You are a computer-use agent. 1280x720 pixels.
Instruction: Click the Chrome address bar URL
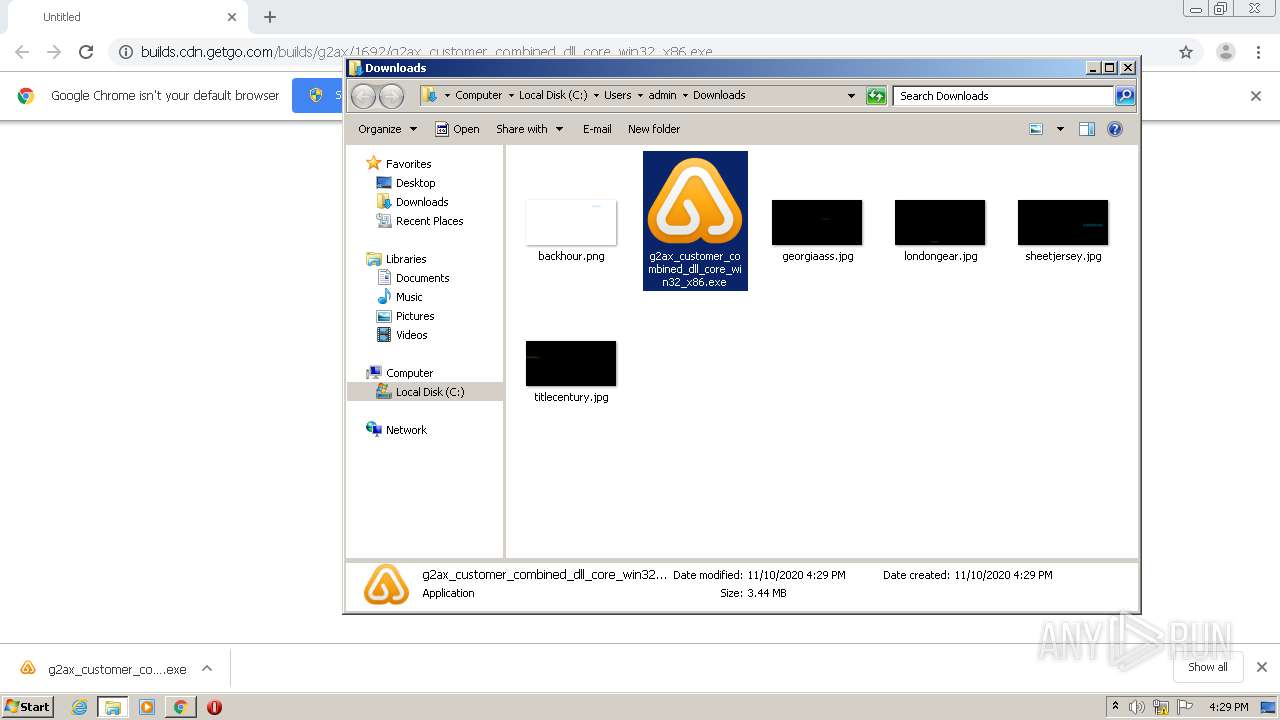426,52
